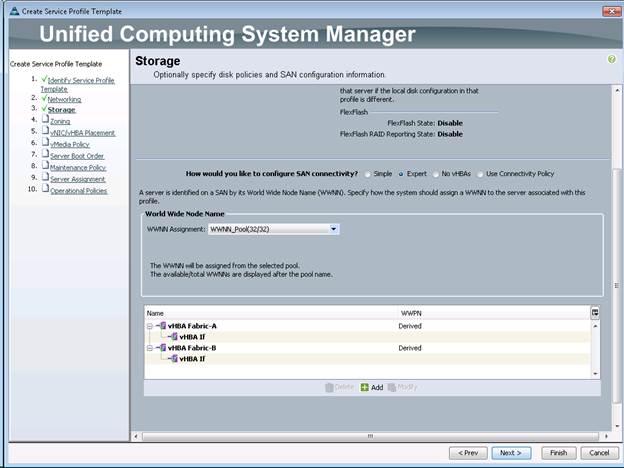The width and height of the screenshot is (624, 468).
Task: Click the vHBA table scroll-down arrow
Action: click(x=595, y=374)
